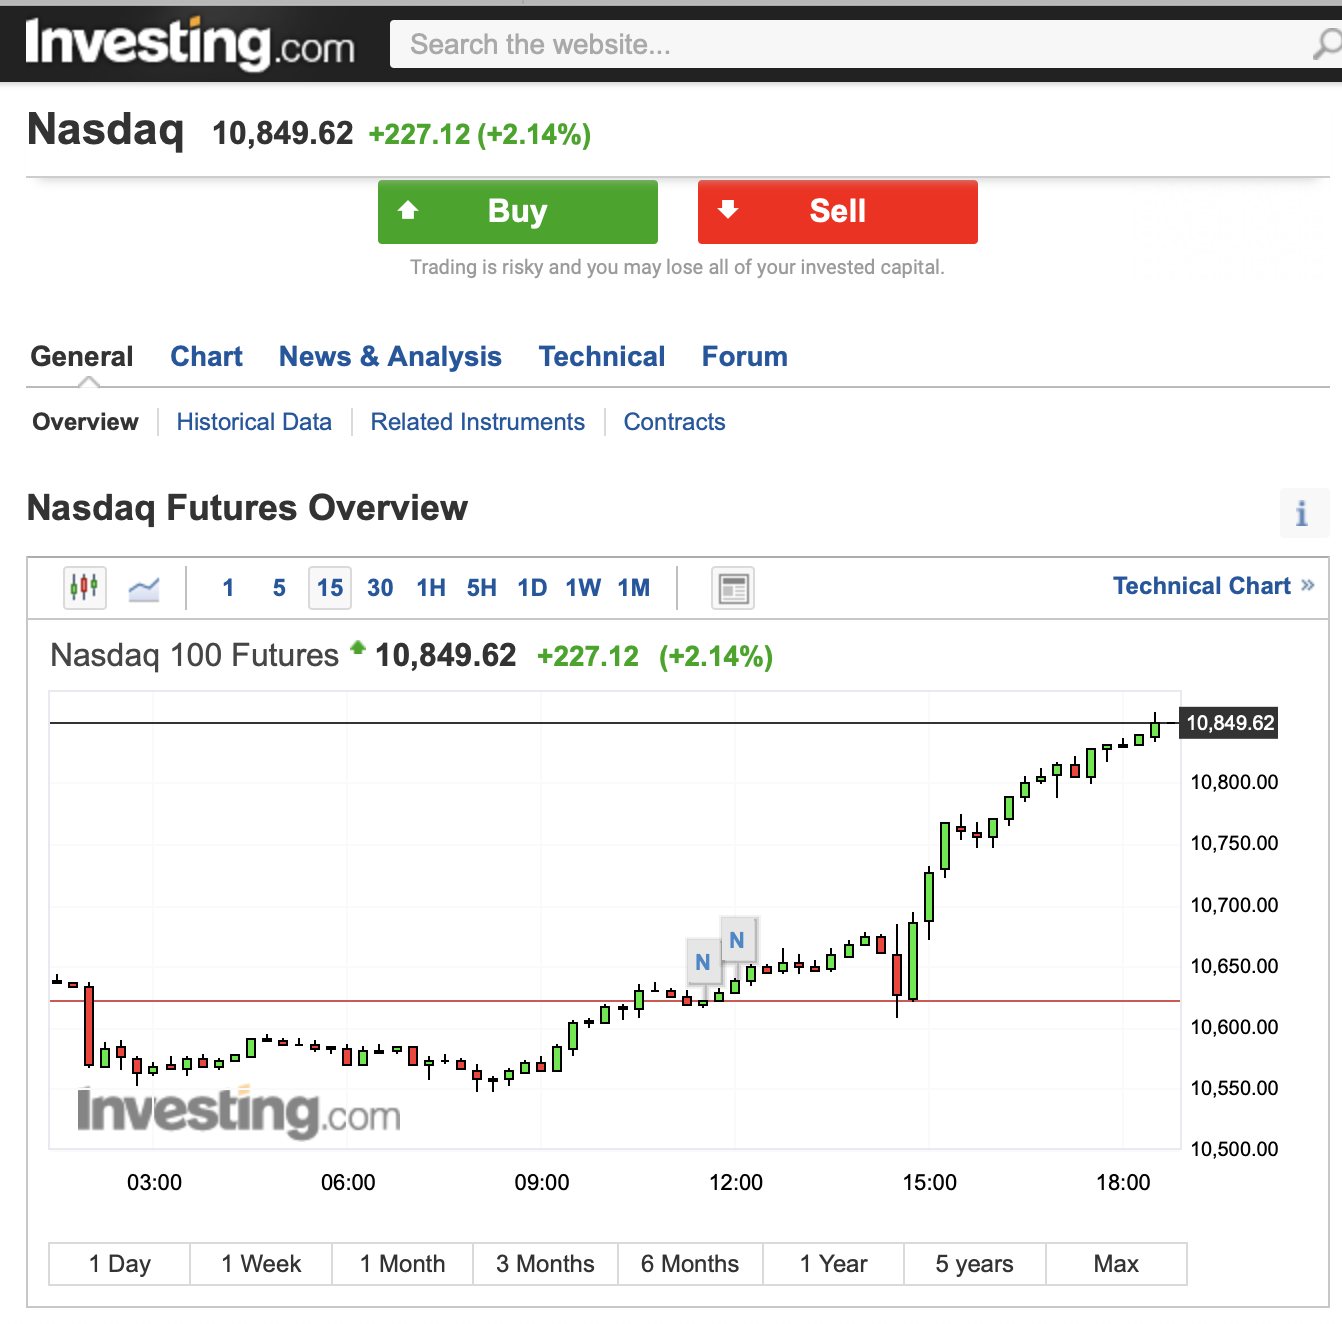
Task: Click the Nasdaq 100 Futures chart title
Action: tap(195, 655)
